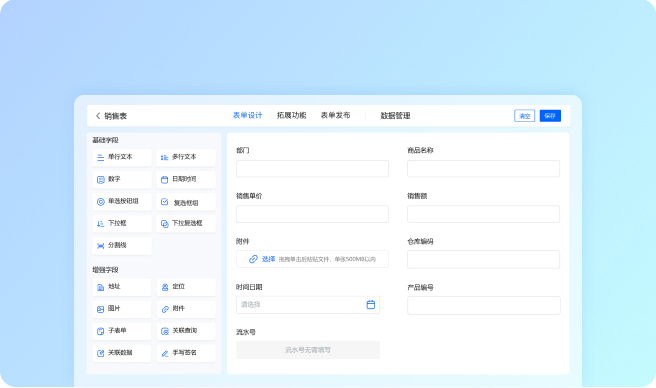
Task: Switch to the 表单设计 tab
Action: point(247,116)
